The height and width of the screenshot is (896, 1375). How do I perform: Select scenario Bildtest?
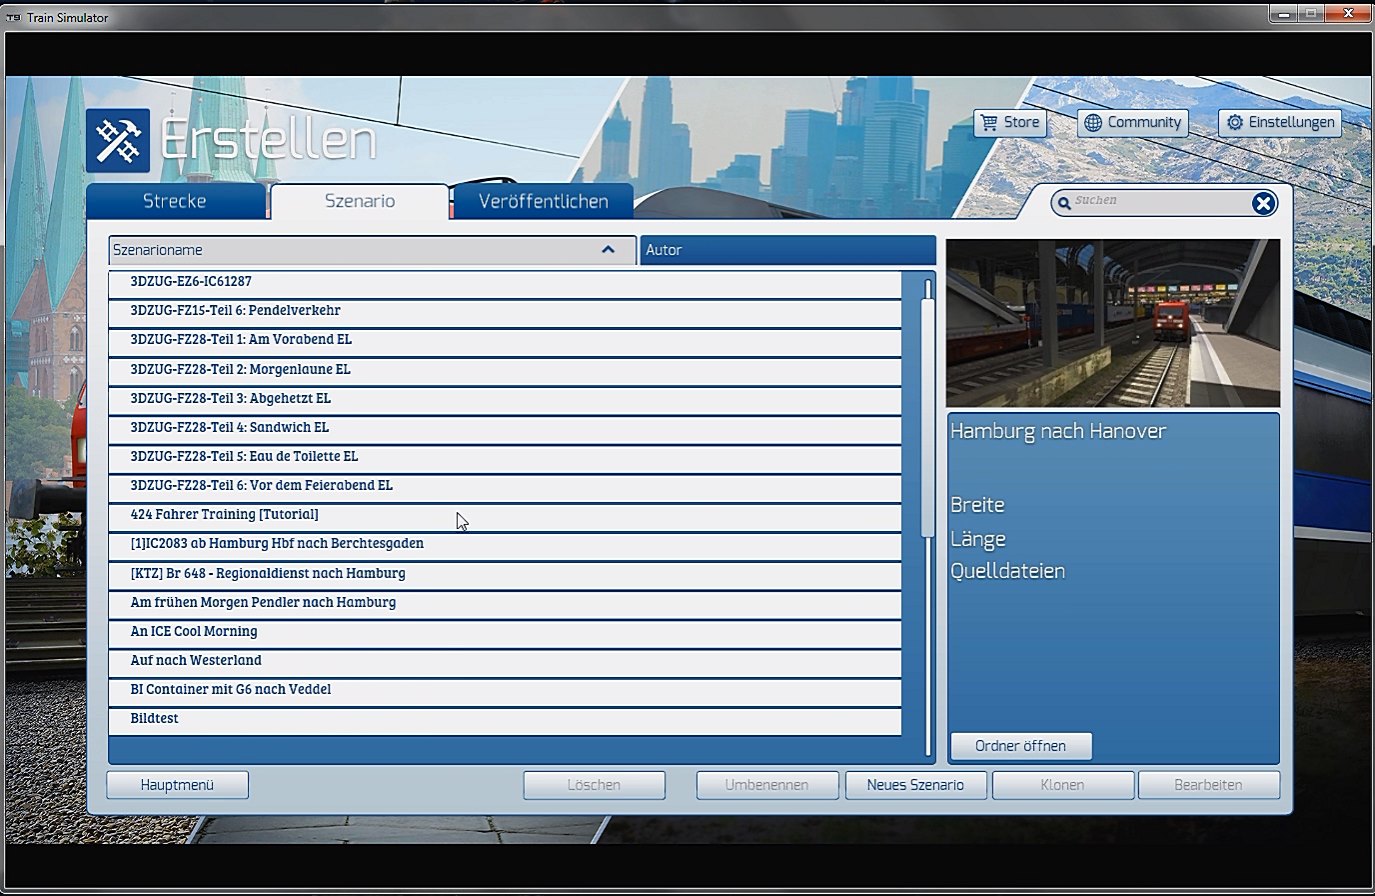(505, 720)
